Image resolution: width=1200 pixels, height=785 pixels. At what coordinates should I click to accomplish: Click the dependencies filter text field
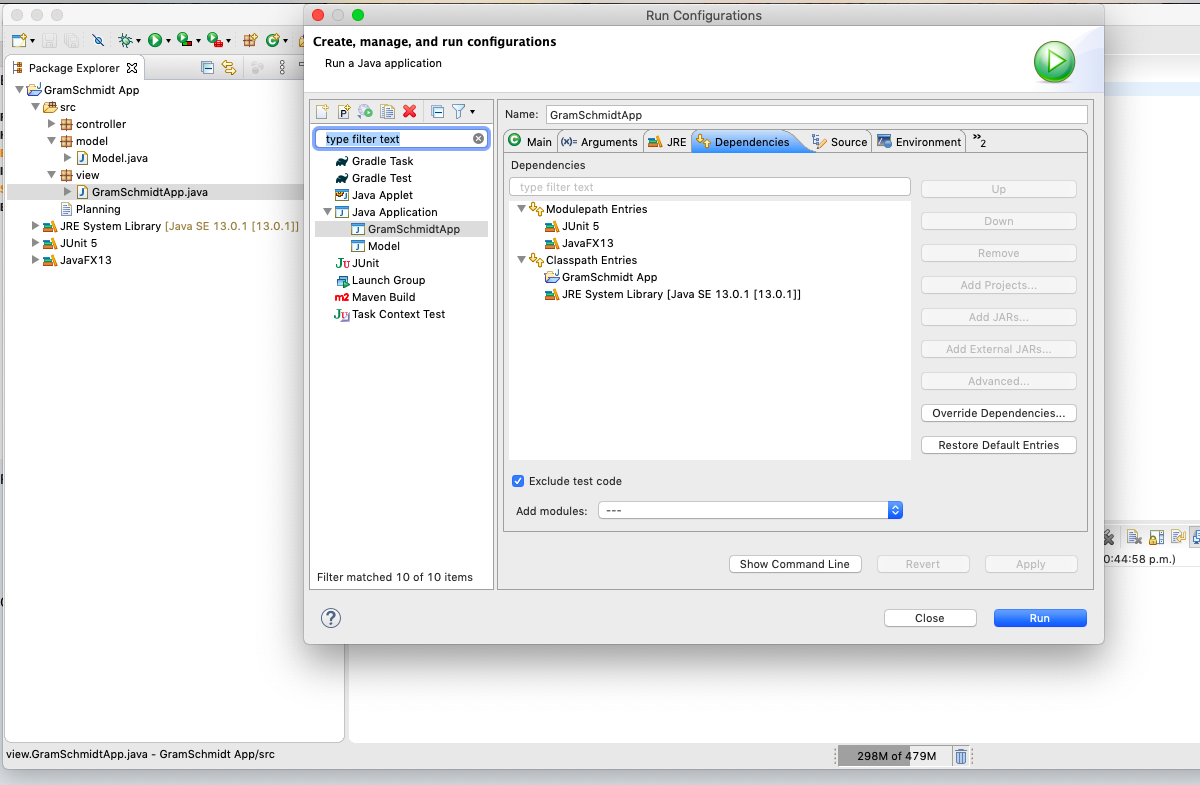(709, 187)
